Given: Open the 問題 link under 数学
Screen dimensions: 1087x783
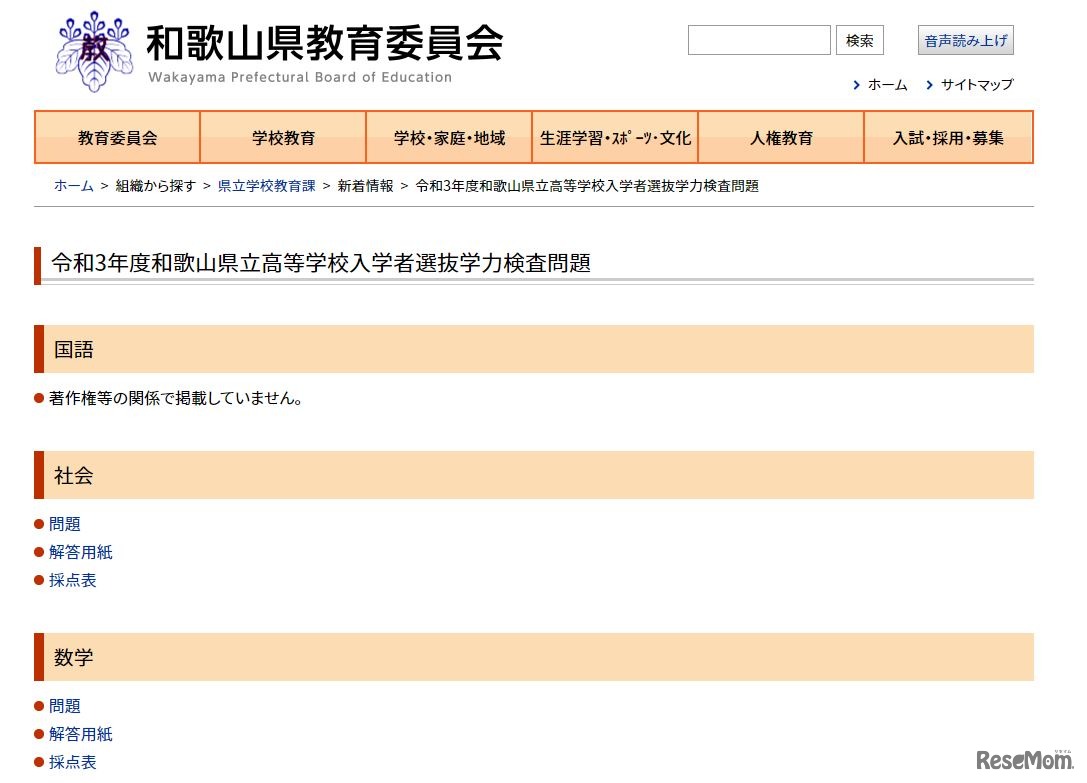Looking at the screenshot, I should [x=64, y=705].
